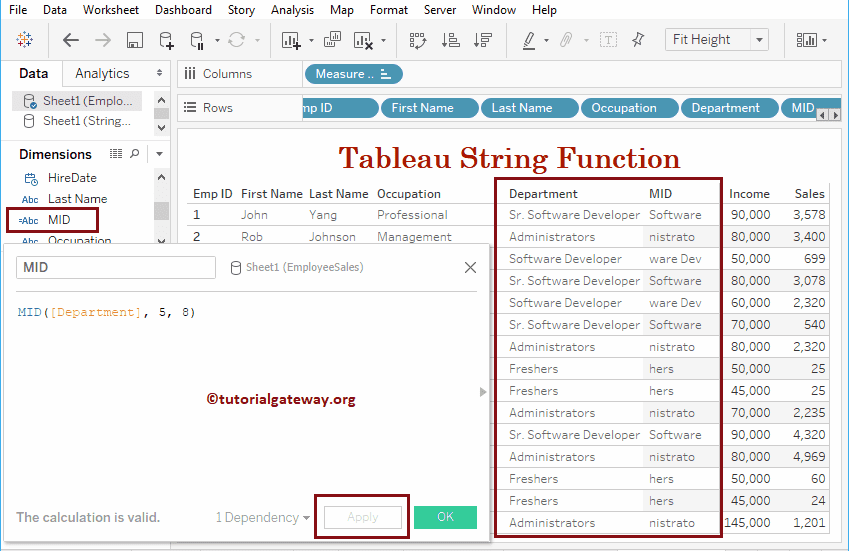
Task: Click the calculation name field MID
Action: [116, 267]
